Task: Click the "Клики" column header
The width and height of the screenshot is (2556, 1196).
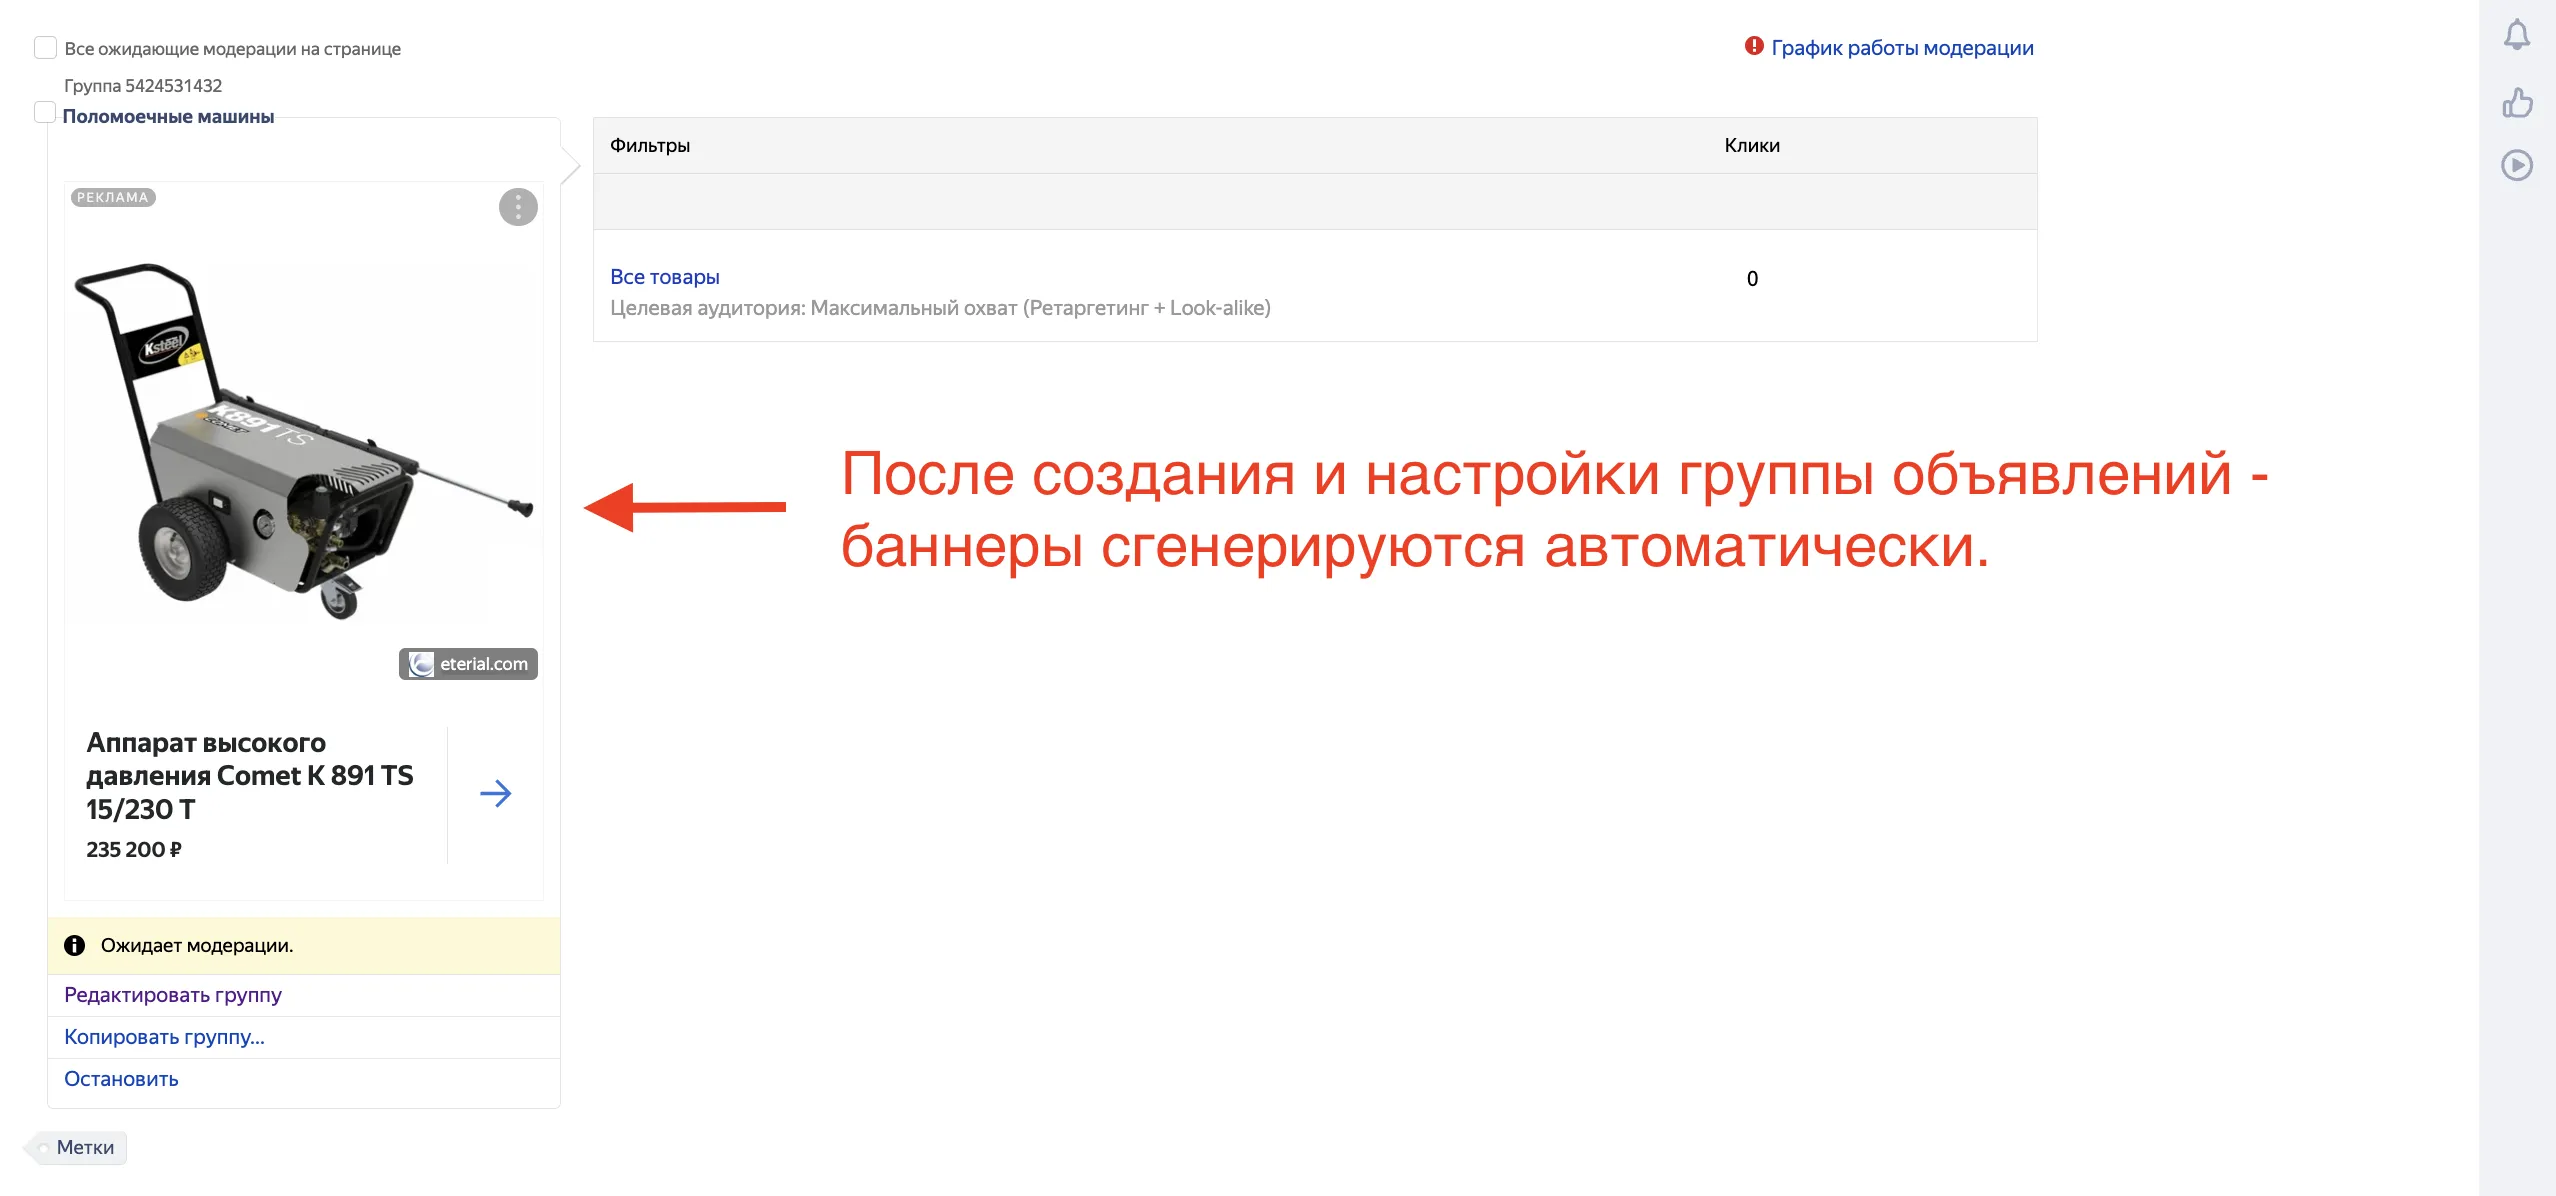Action: pyautogui.click(x=1751, y=144)
